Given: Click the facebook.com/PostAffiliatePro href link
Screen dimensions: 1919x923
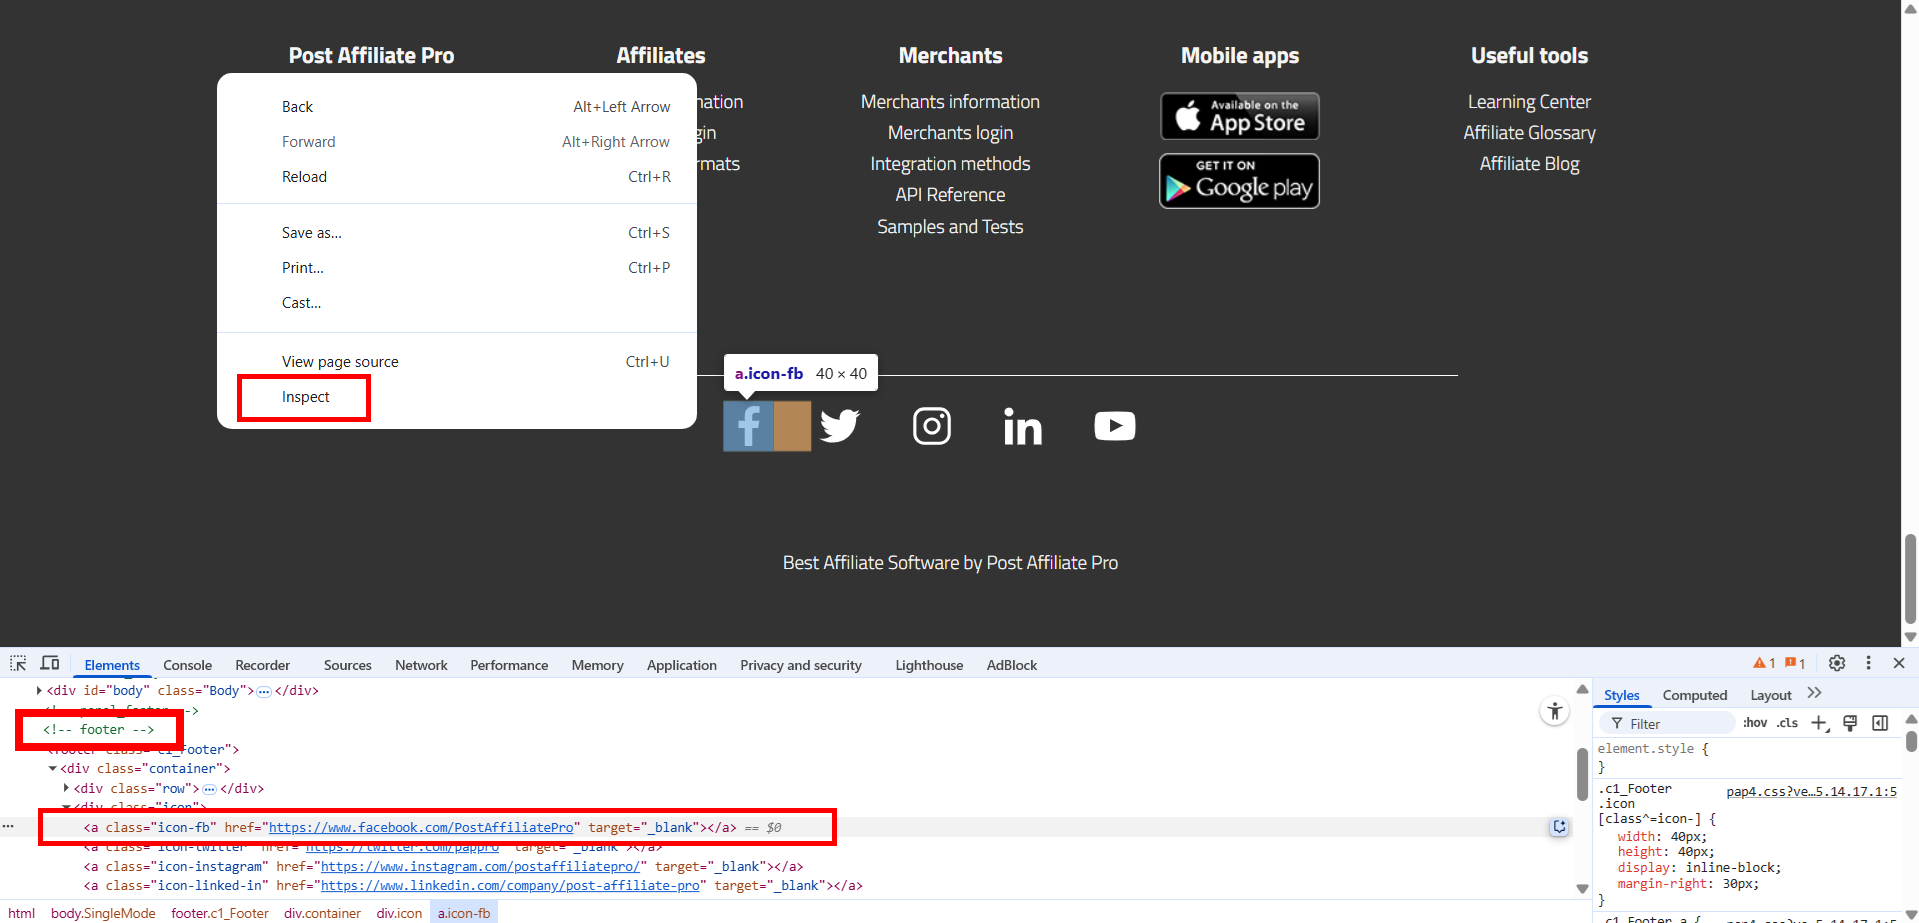Looking at the screenshot, I should tap(421, 828).
